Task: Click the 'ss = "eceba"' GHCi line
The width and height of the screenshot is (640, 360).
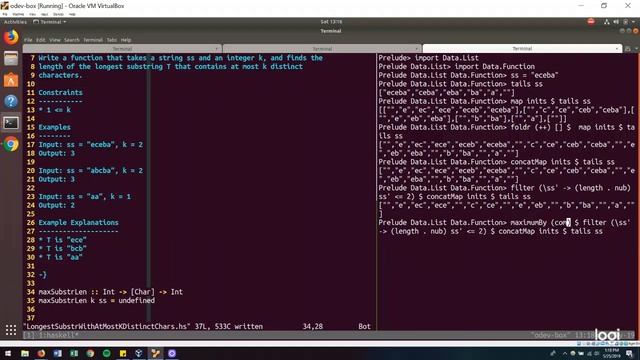Action: pos(534,76)
